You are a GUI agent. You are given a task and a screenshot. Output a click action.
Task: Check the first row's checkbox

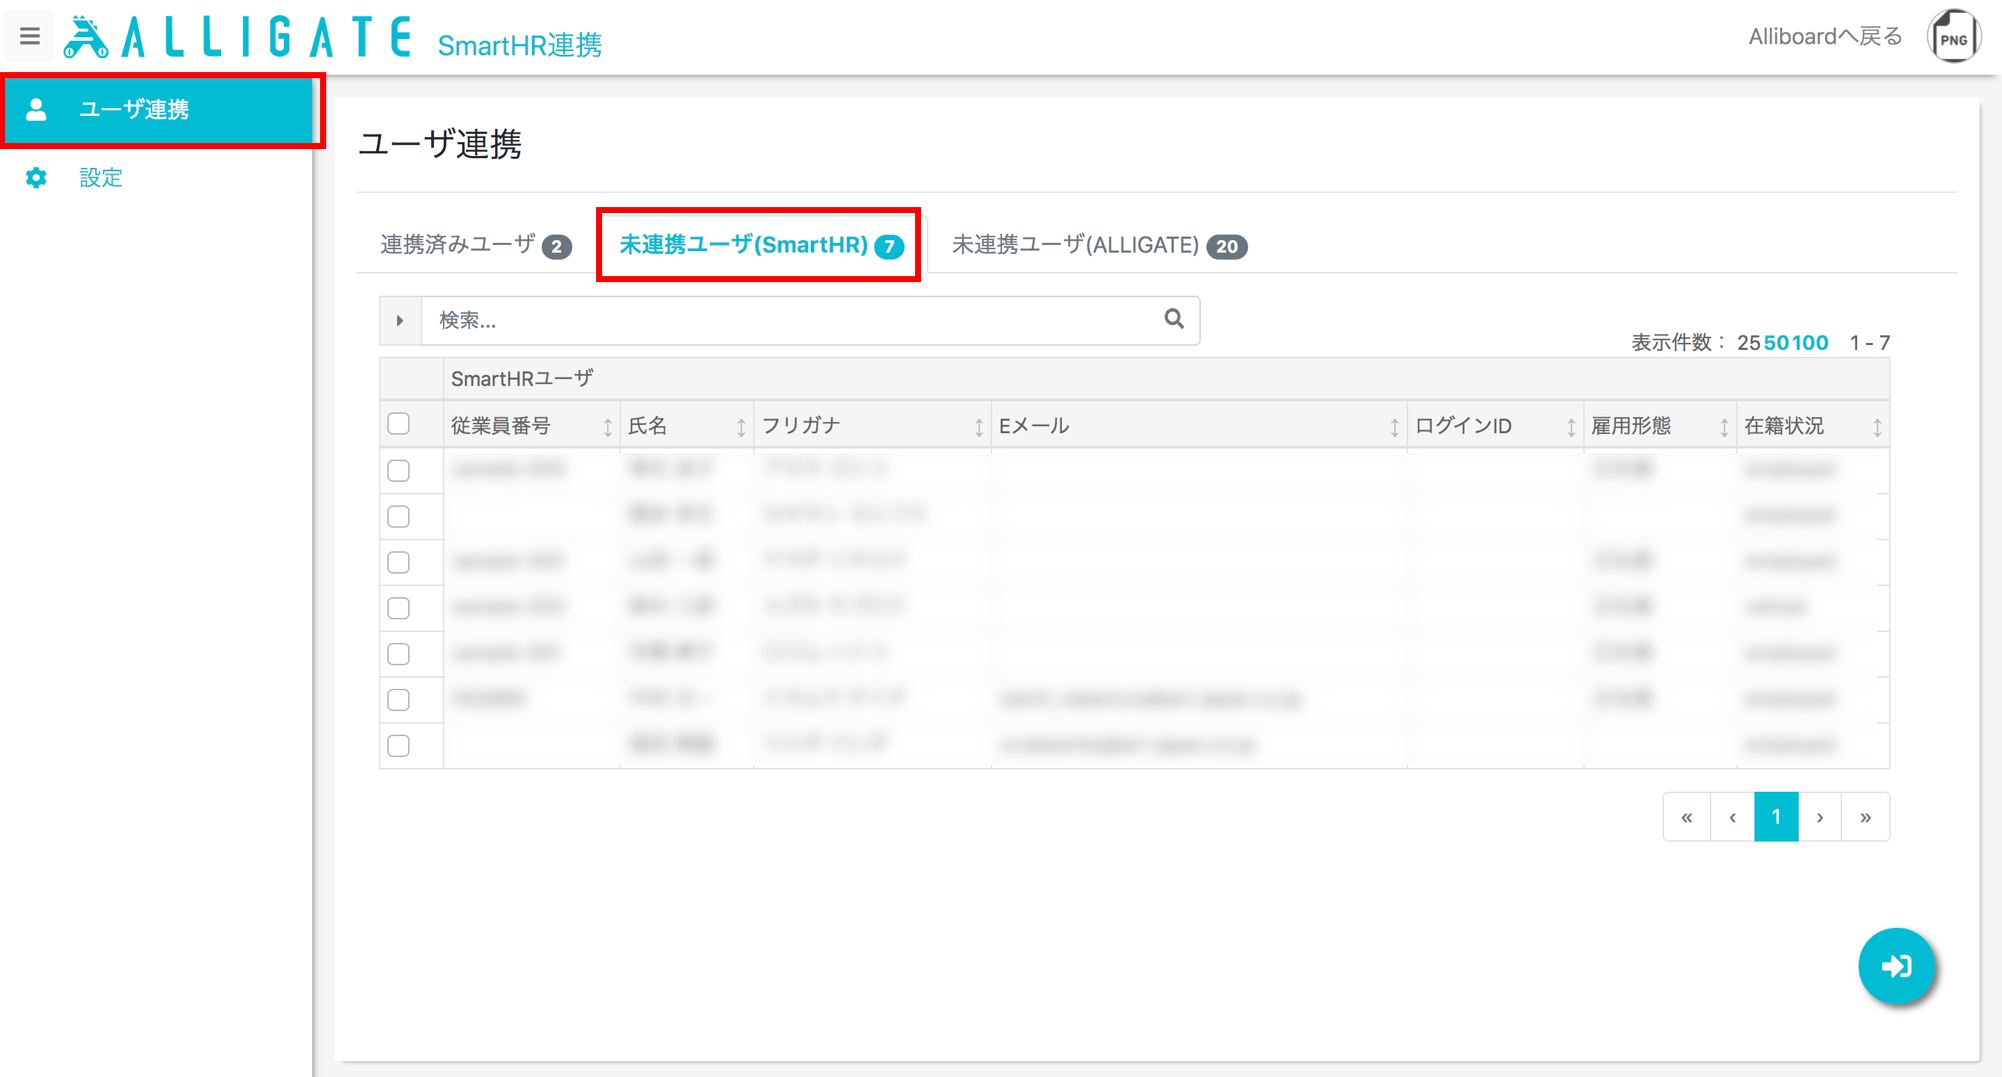pyautogui.click(x=399, y=470)
